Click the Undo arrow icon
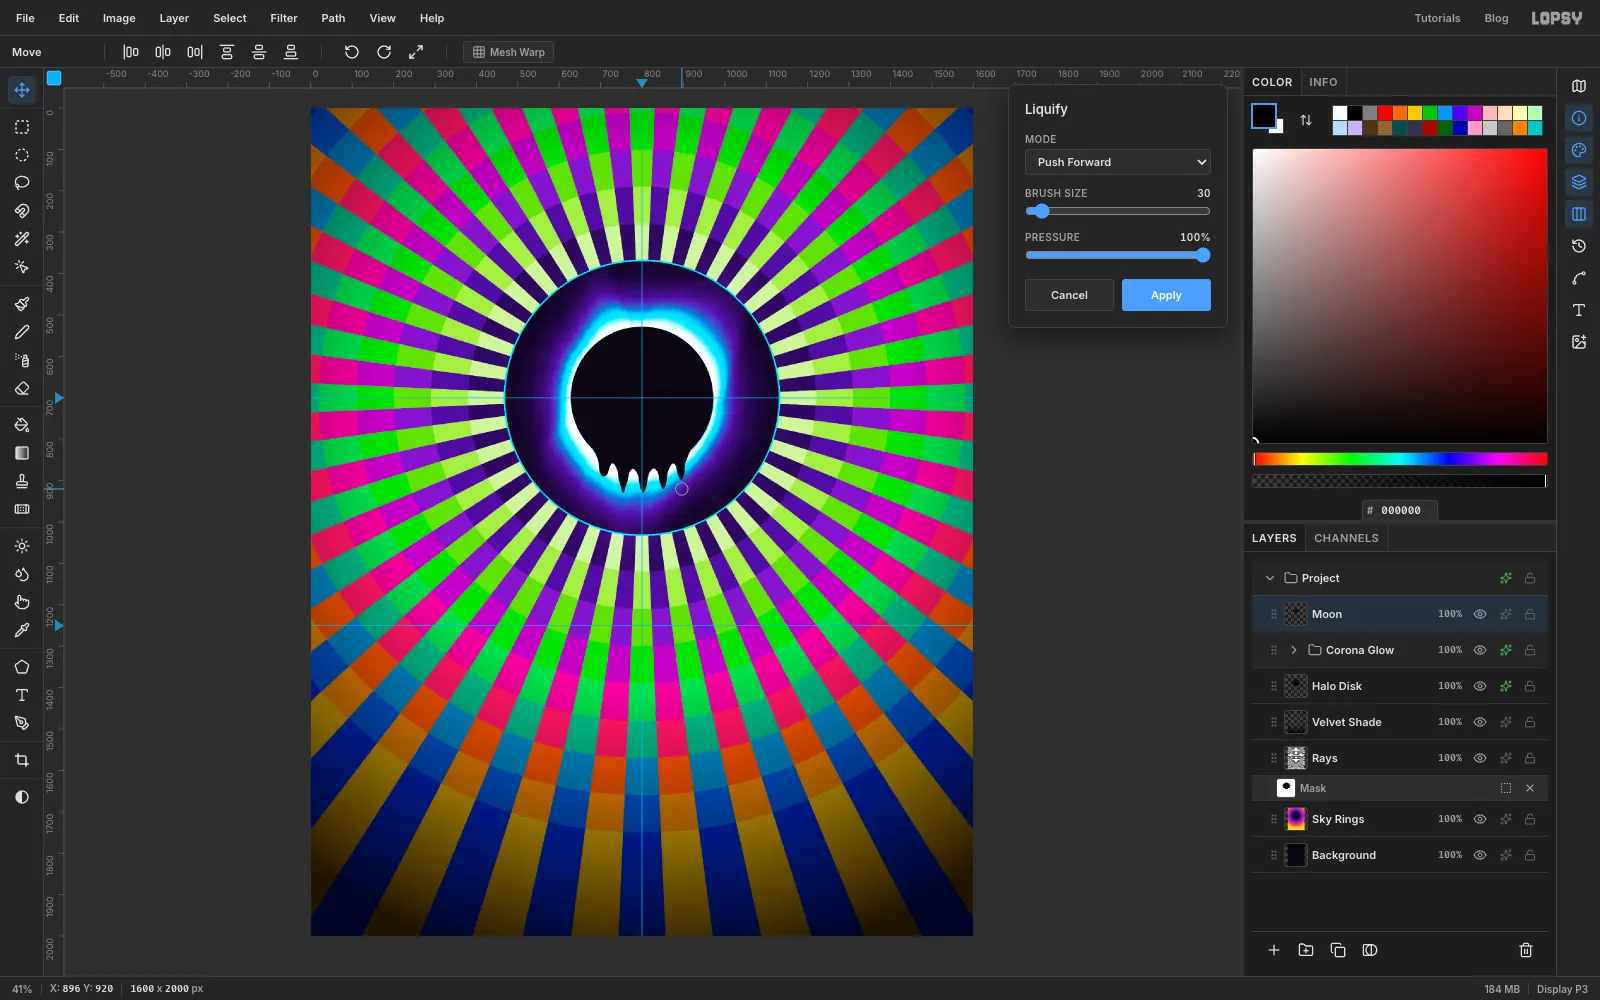 [352, 52]
